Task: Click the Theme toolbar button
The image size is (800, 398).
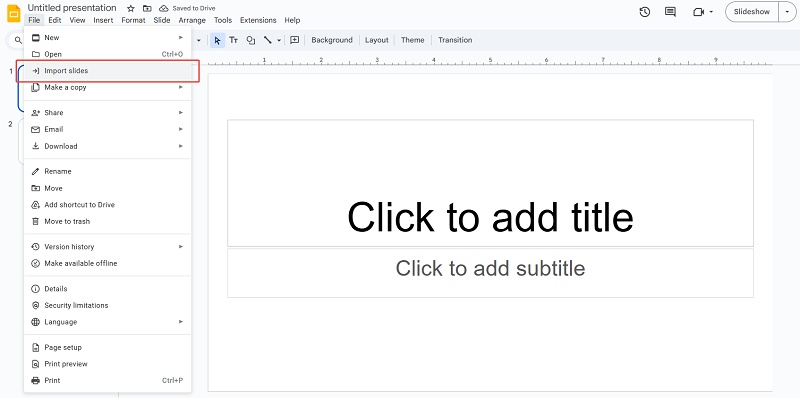Action: [412, 40]
